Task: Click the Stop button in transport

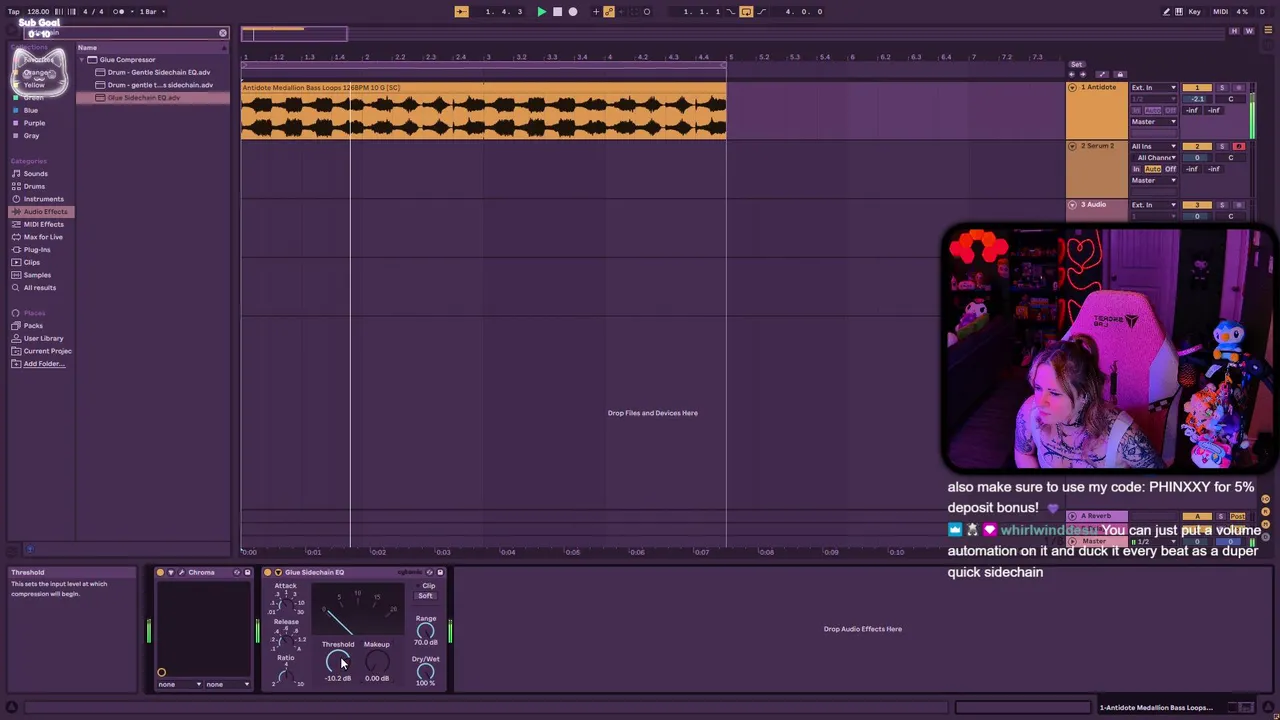Action: [557, 12]
